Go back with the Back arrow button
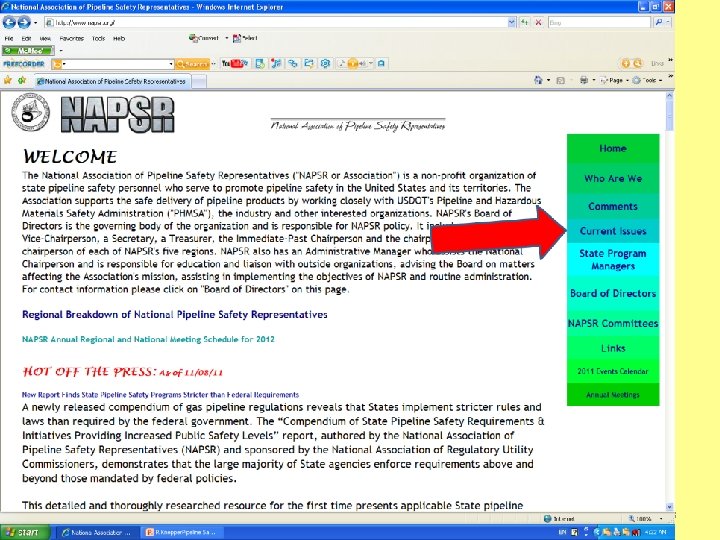The height and width of the screenshot is (540, 720). [9, 22]
